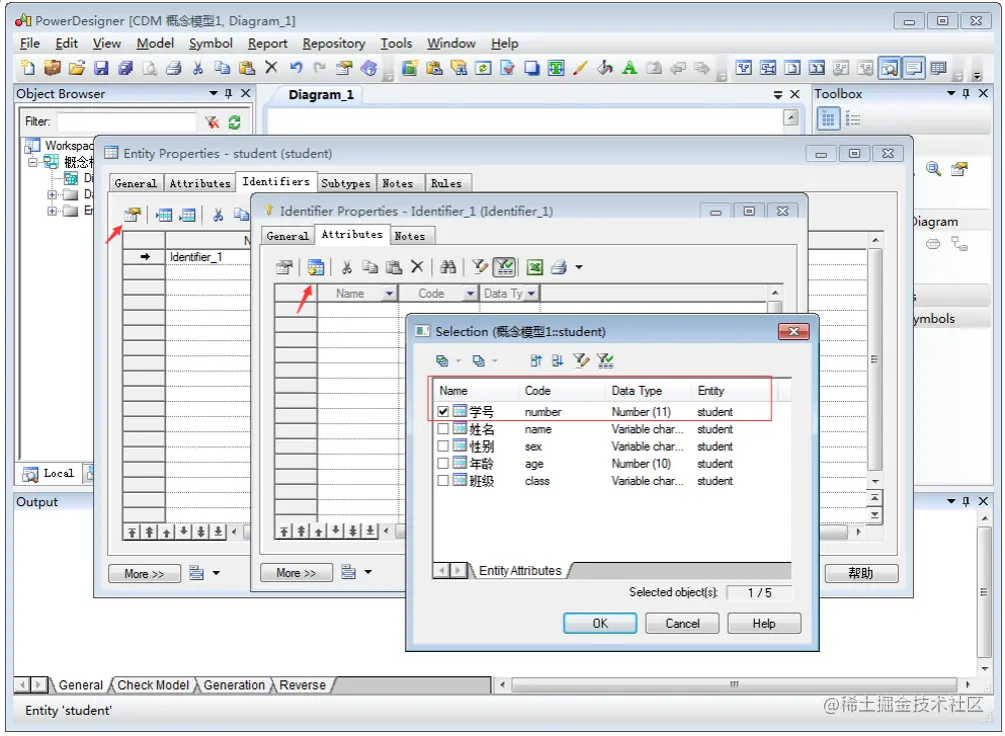
Task: Click the Undo arrow in main toolbar
Action: [295, 67]
